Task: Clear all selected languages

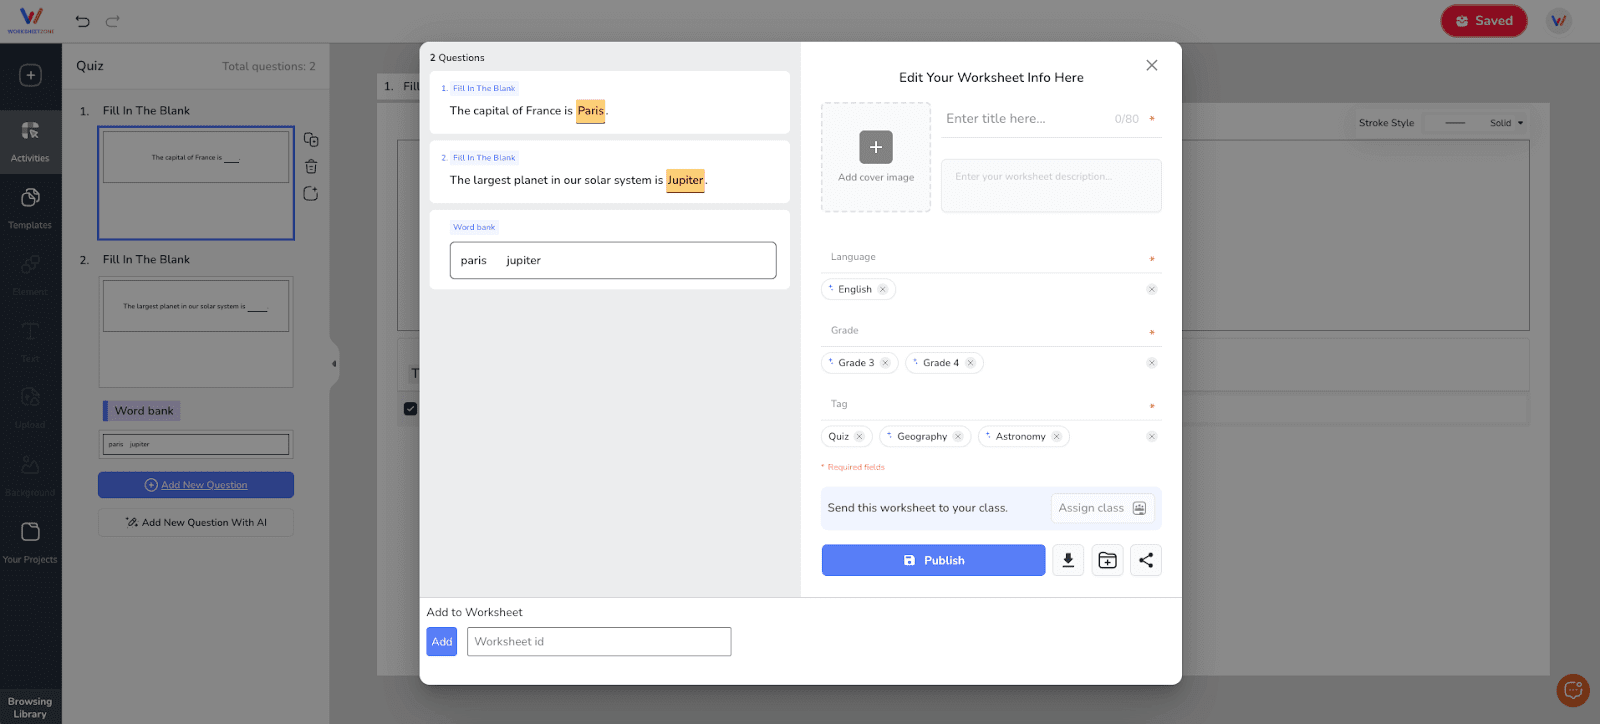Action: pos(1152,290)
